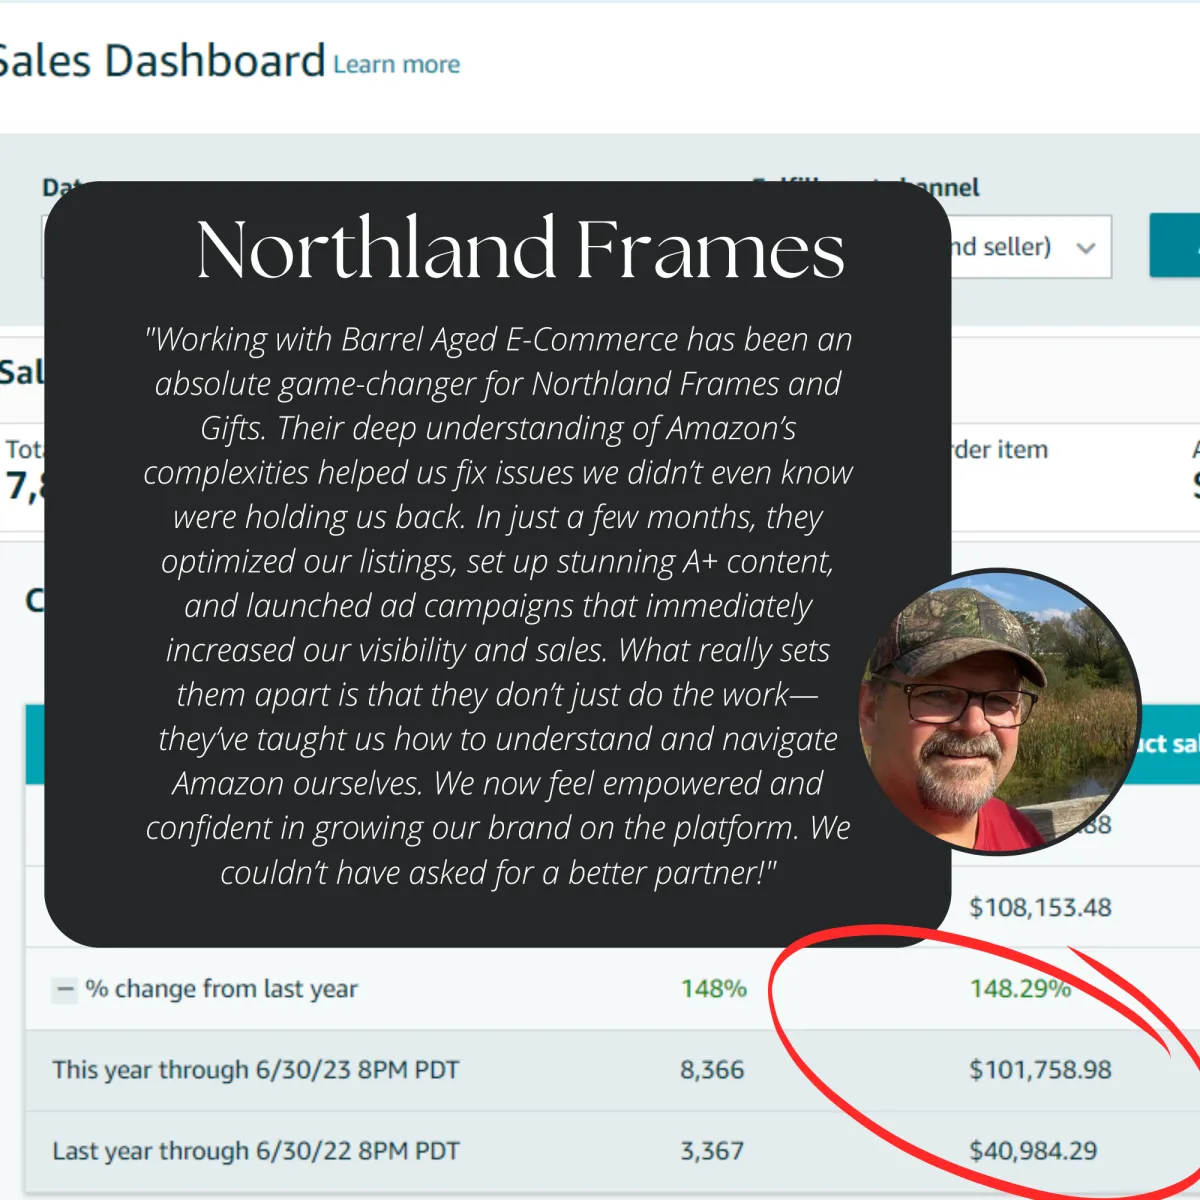Open the Learn more link

[396, 63]
